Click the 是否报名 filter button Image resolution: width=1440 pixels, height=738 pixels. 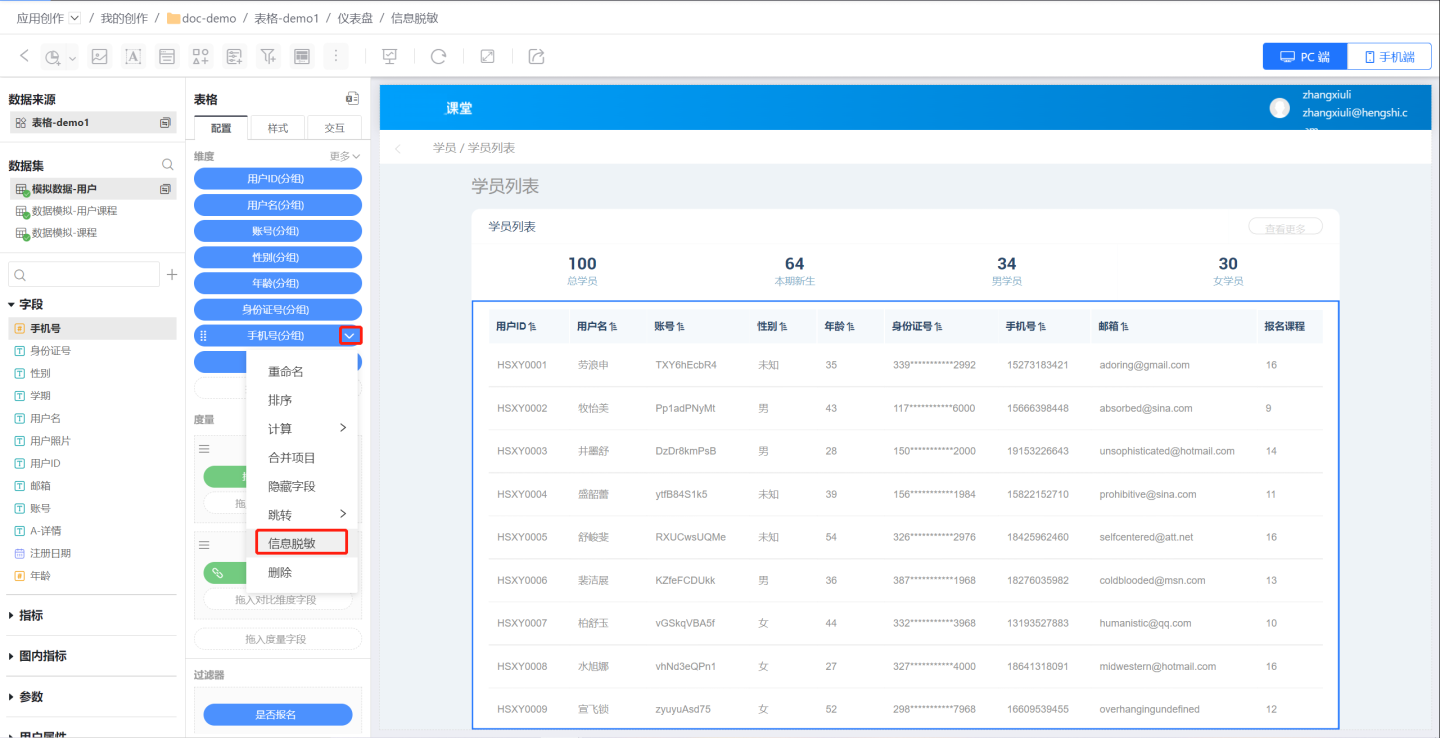(x=277, y=714)
